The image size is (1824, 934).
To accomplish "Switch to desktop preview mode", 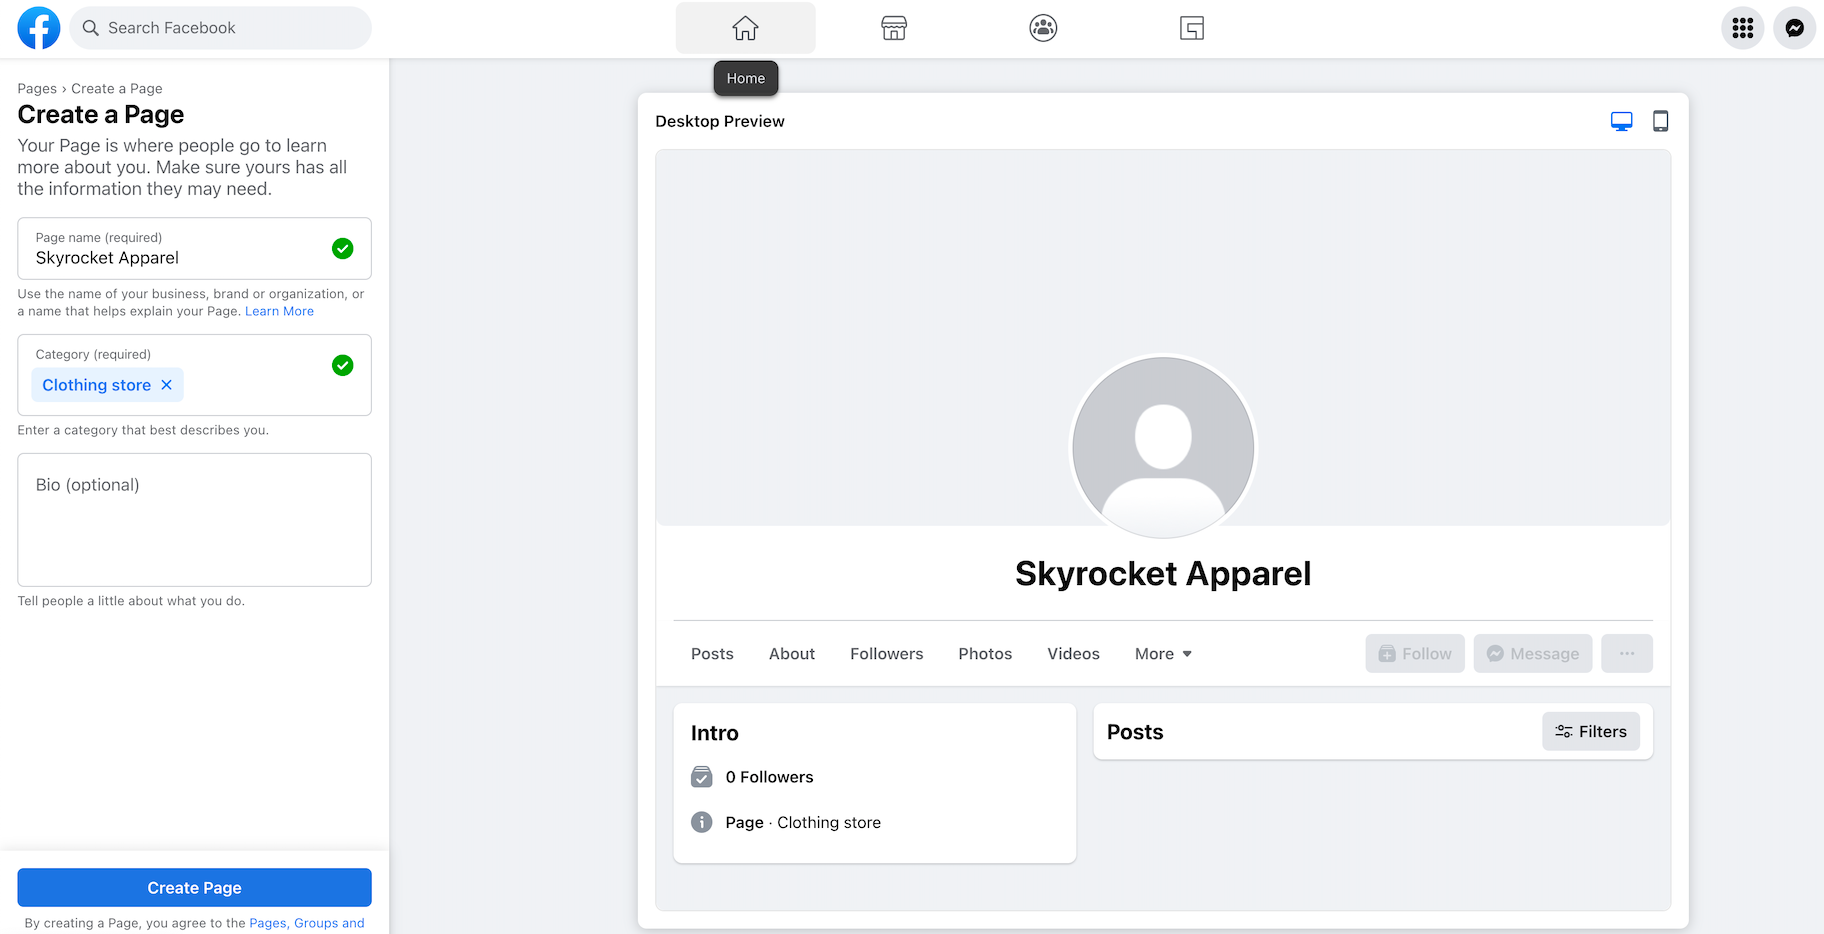I will 1621,121.
